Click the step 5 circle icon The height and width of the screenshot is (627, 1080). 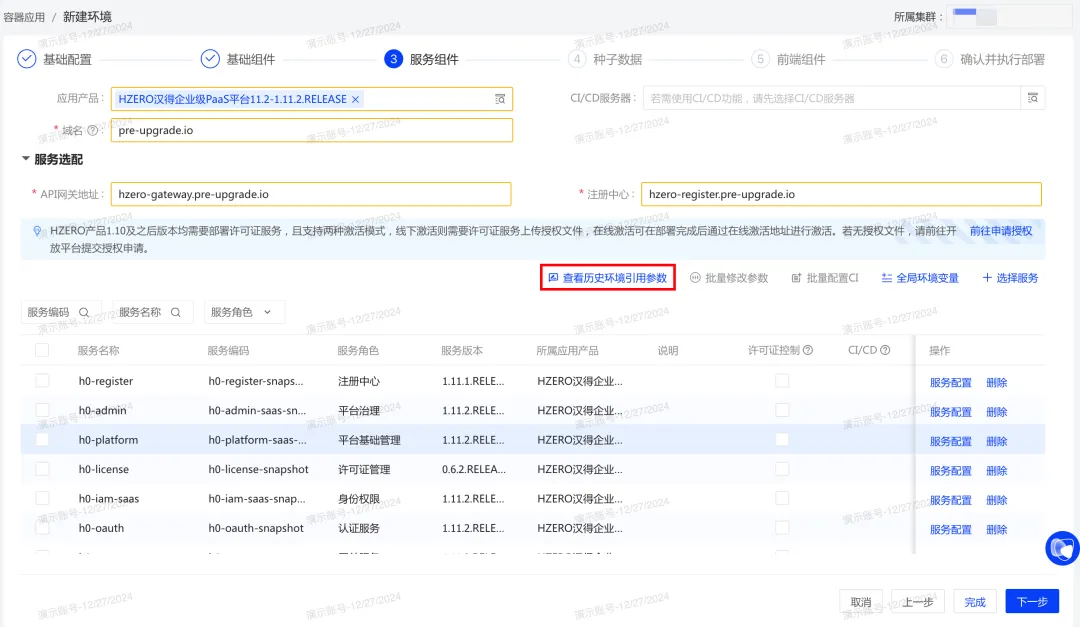click(x=760, y=59)
